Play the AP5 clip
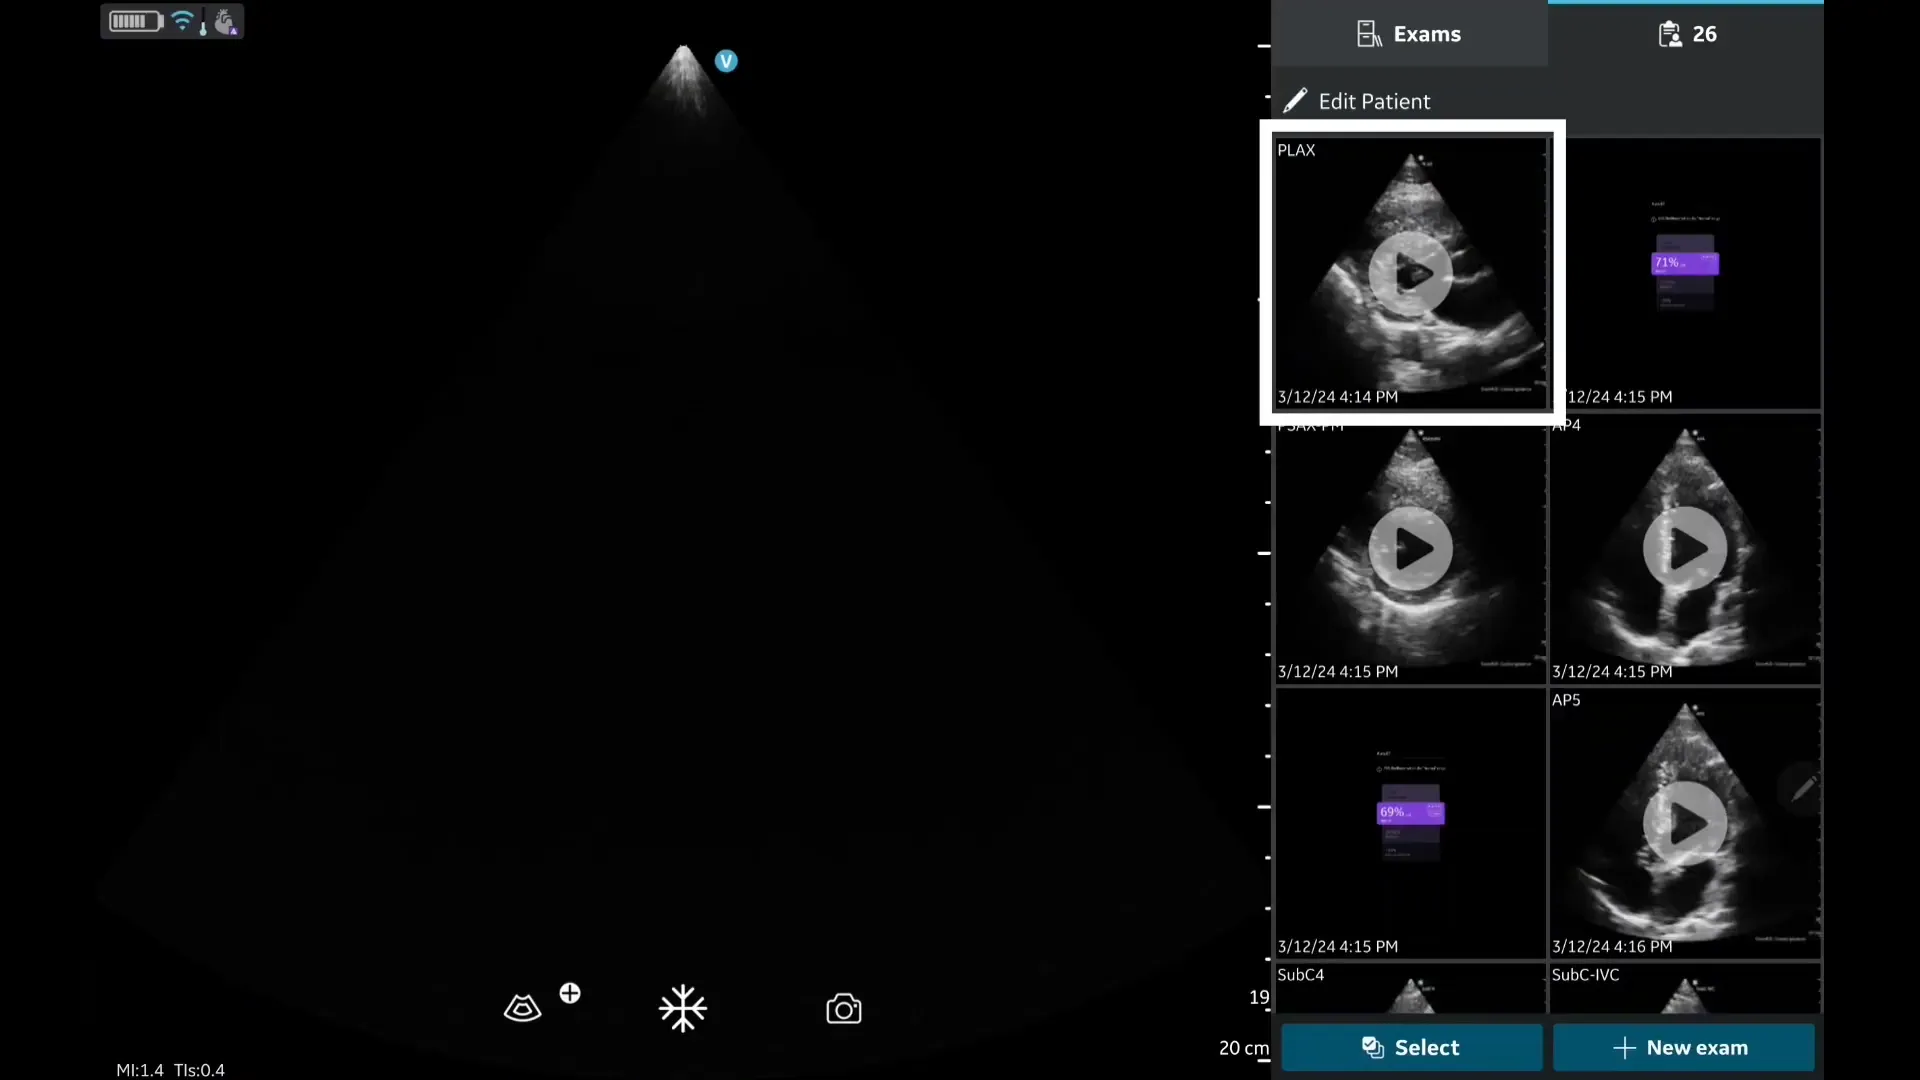 click(1685, 823)
